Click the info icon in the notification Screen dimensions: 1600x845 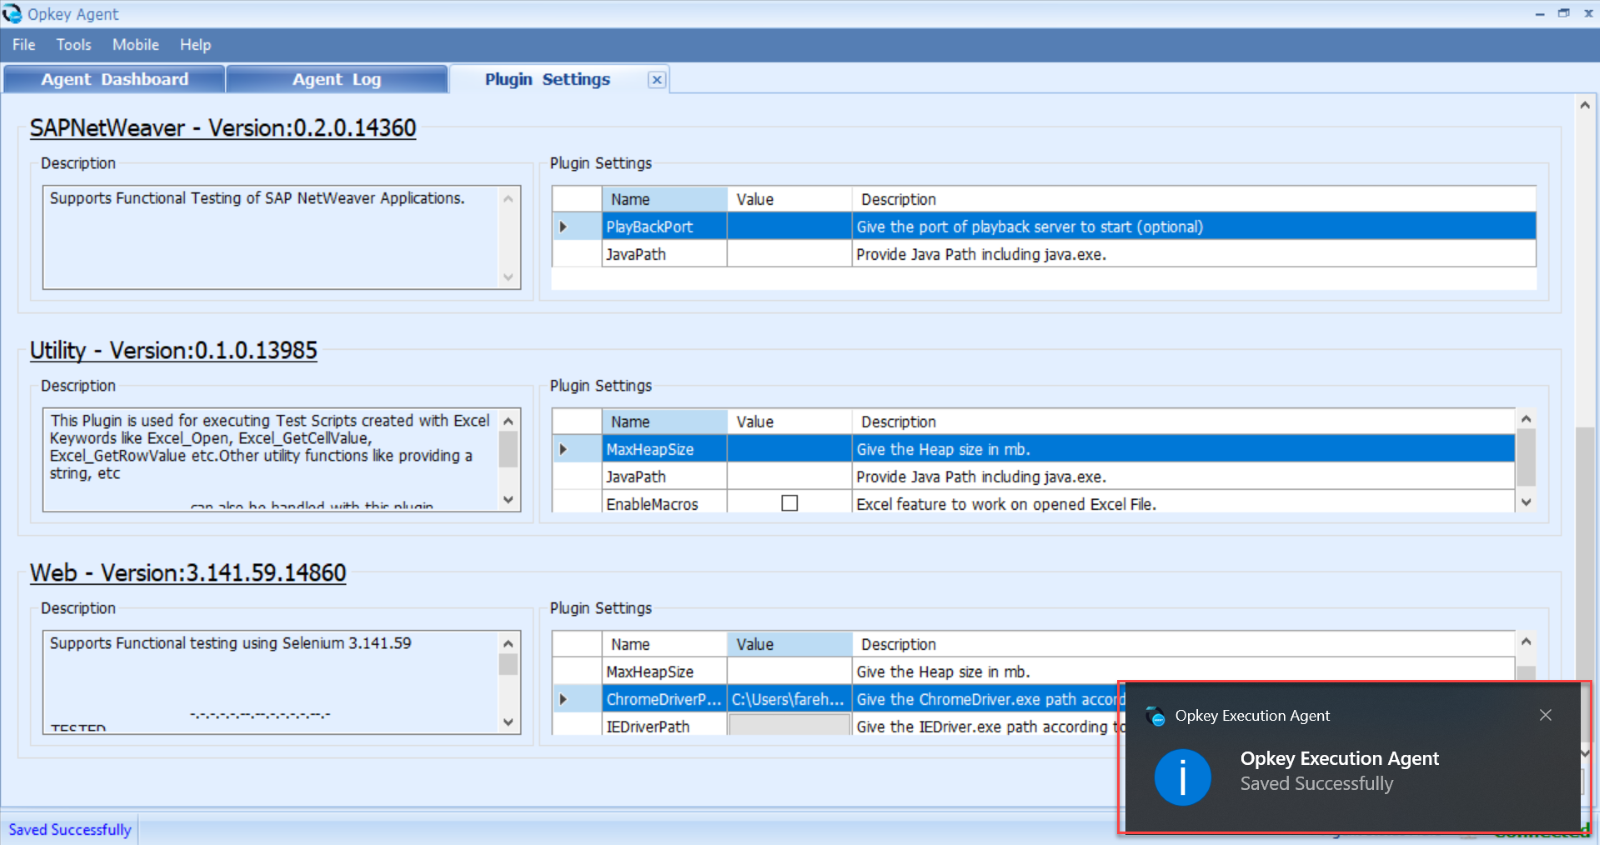(1183, 777)
